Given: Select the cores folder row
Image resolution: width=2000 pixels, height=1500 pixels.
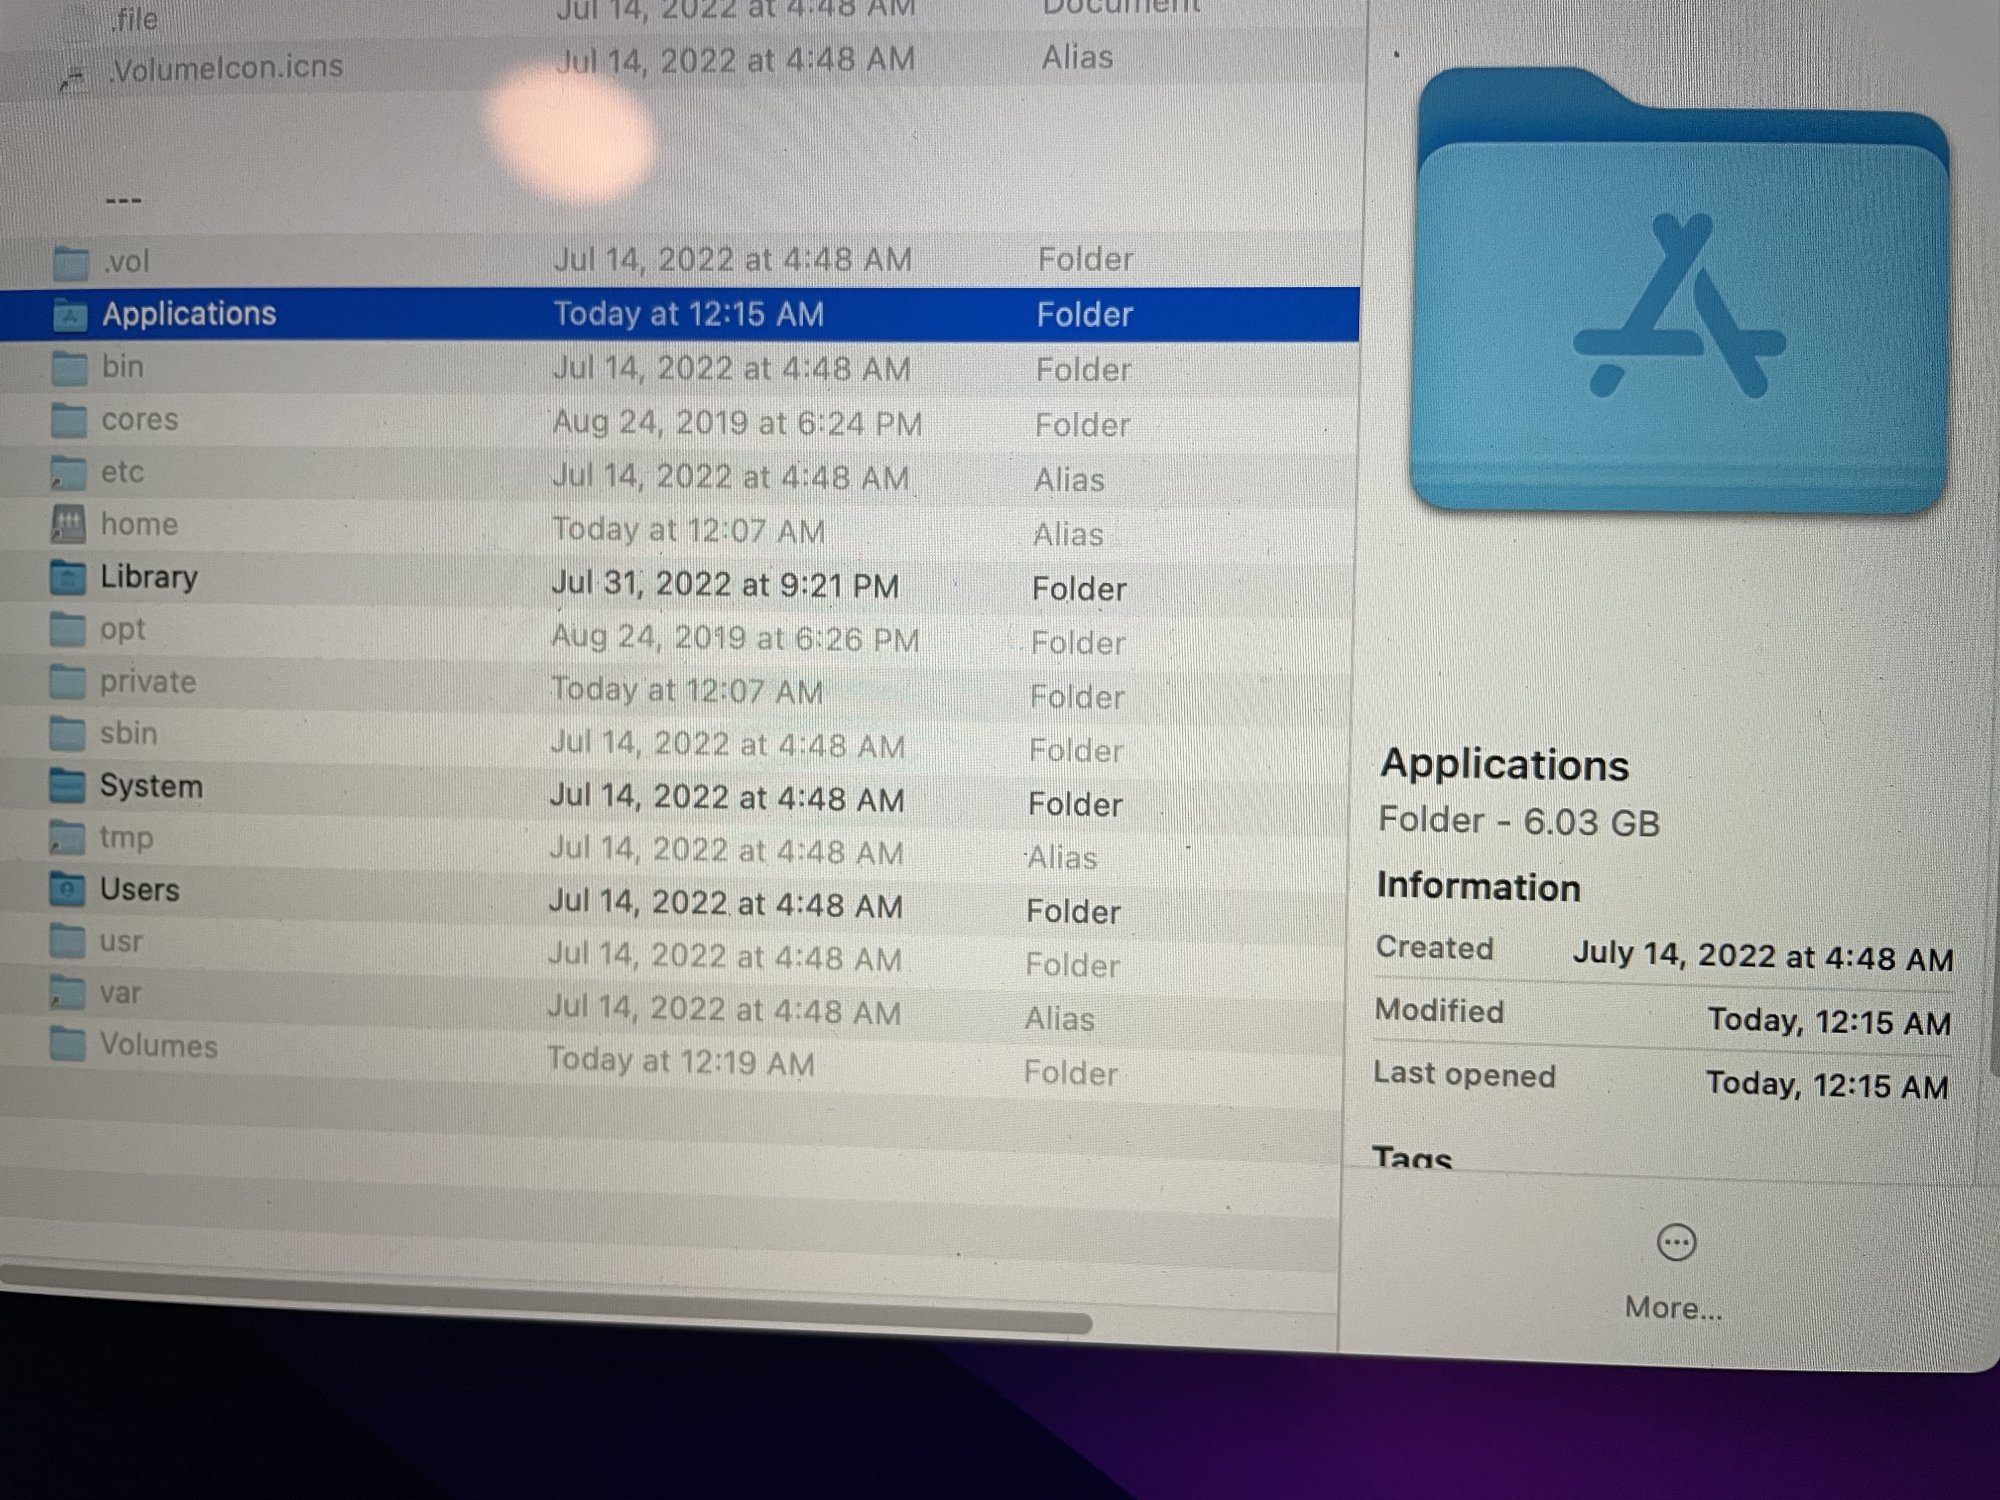Looking at the screenshot, I should pyautogui.click(x=139, y=420).
